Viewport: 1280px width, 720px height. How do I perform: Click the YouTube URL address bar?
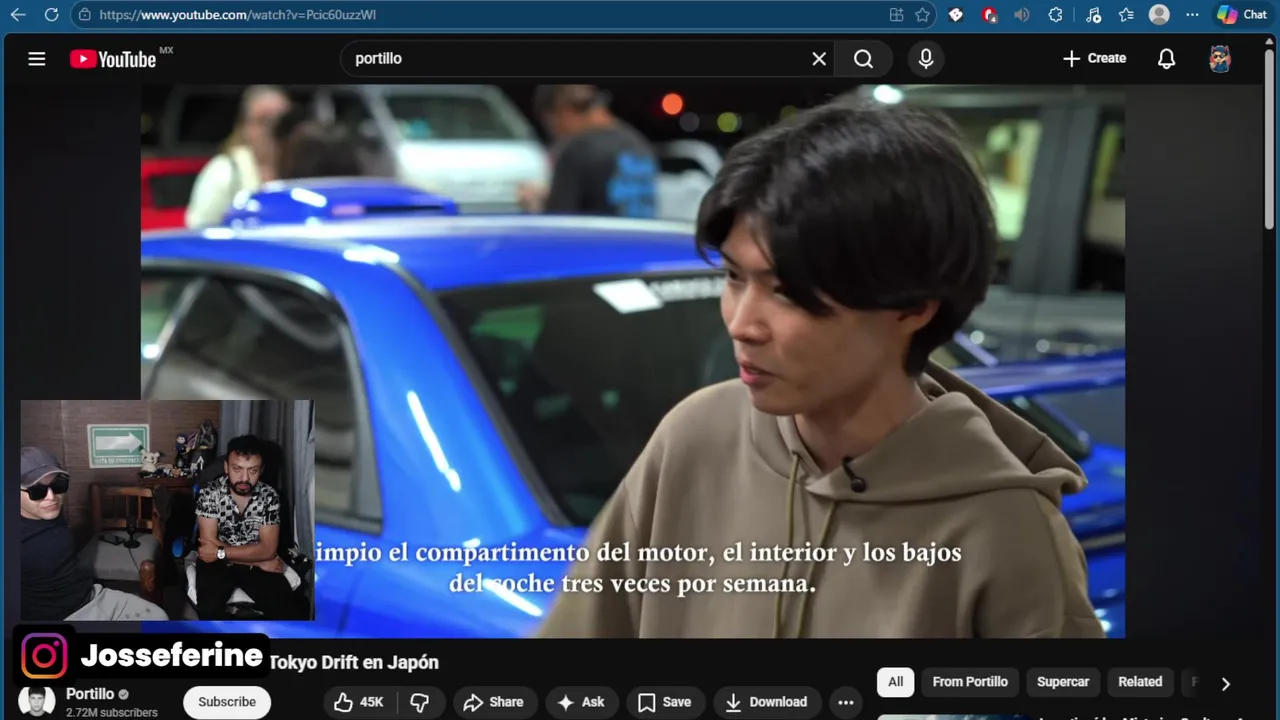[x=480, y=15]
